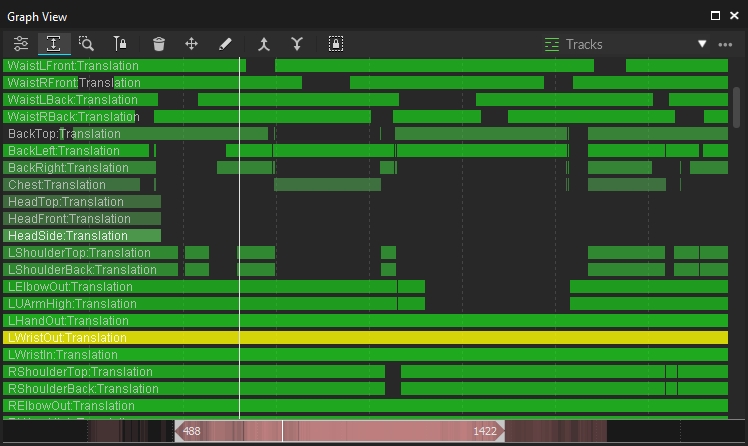Select the LWristOut:Translation track
748x446 pixels.
(67, 338)
